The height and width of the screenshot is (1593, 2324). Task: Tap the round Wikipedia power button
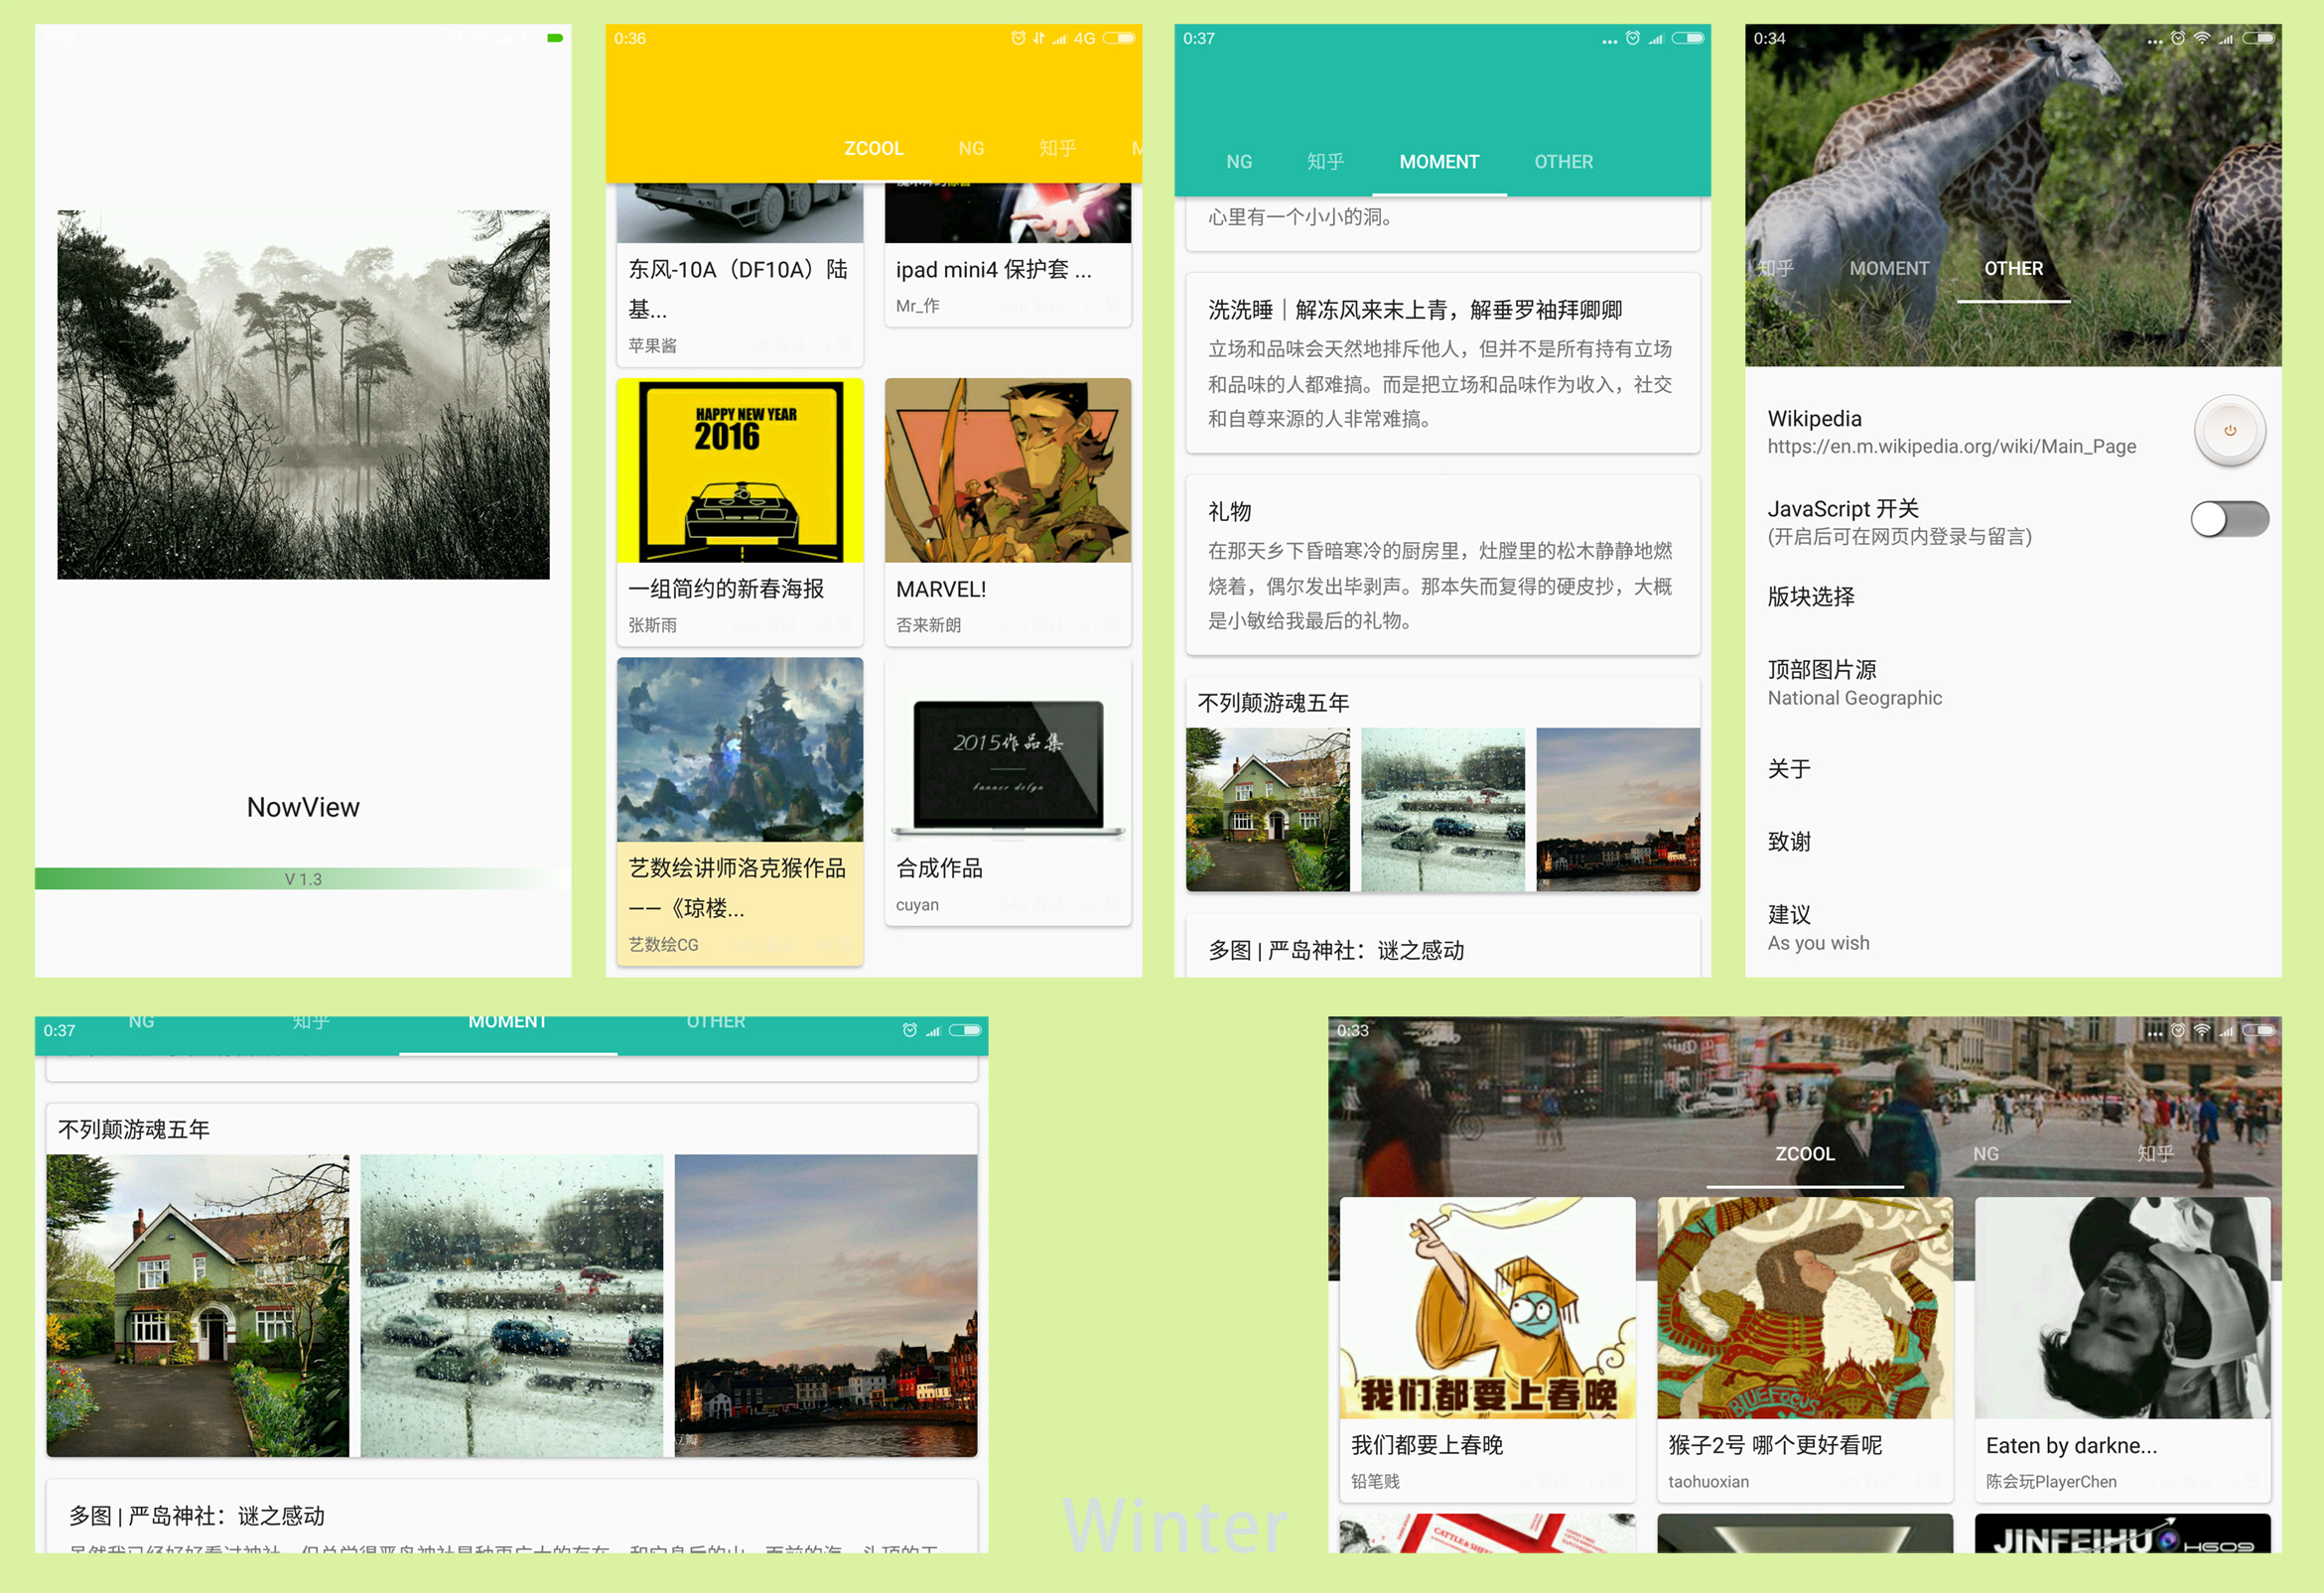(2229, 431)
